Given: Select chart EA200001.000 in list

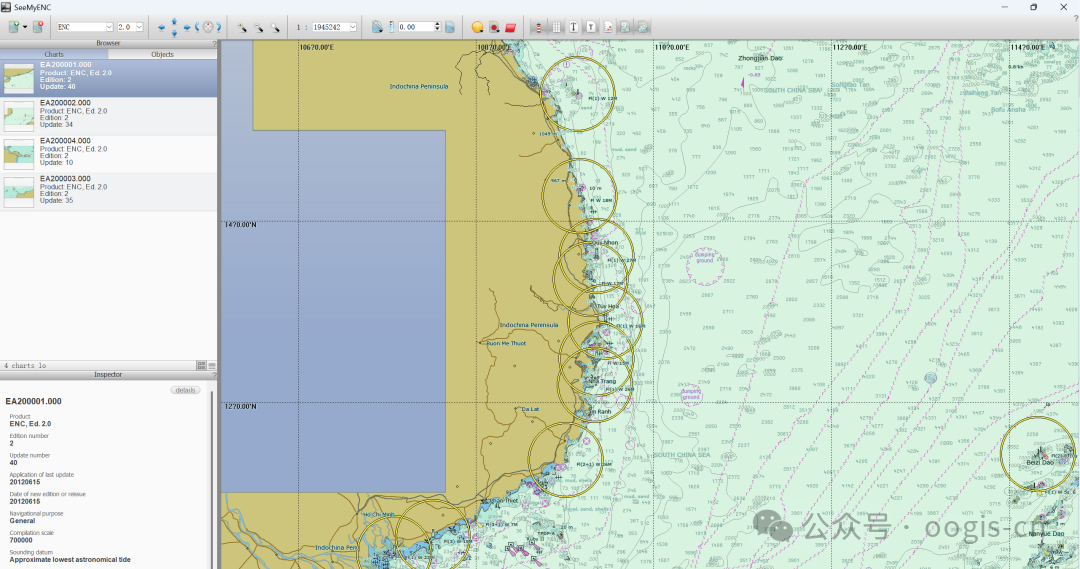Looking at the screenshot, I should (108, 78).
